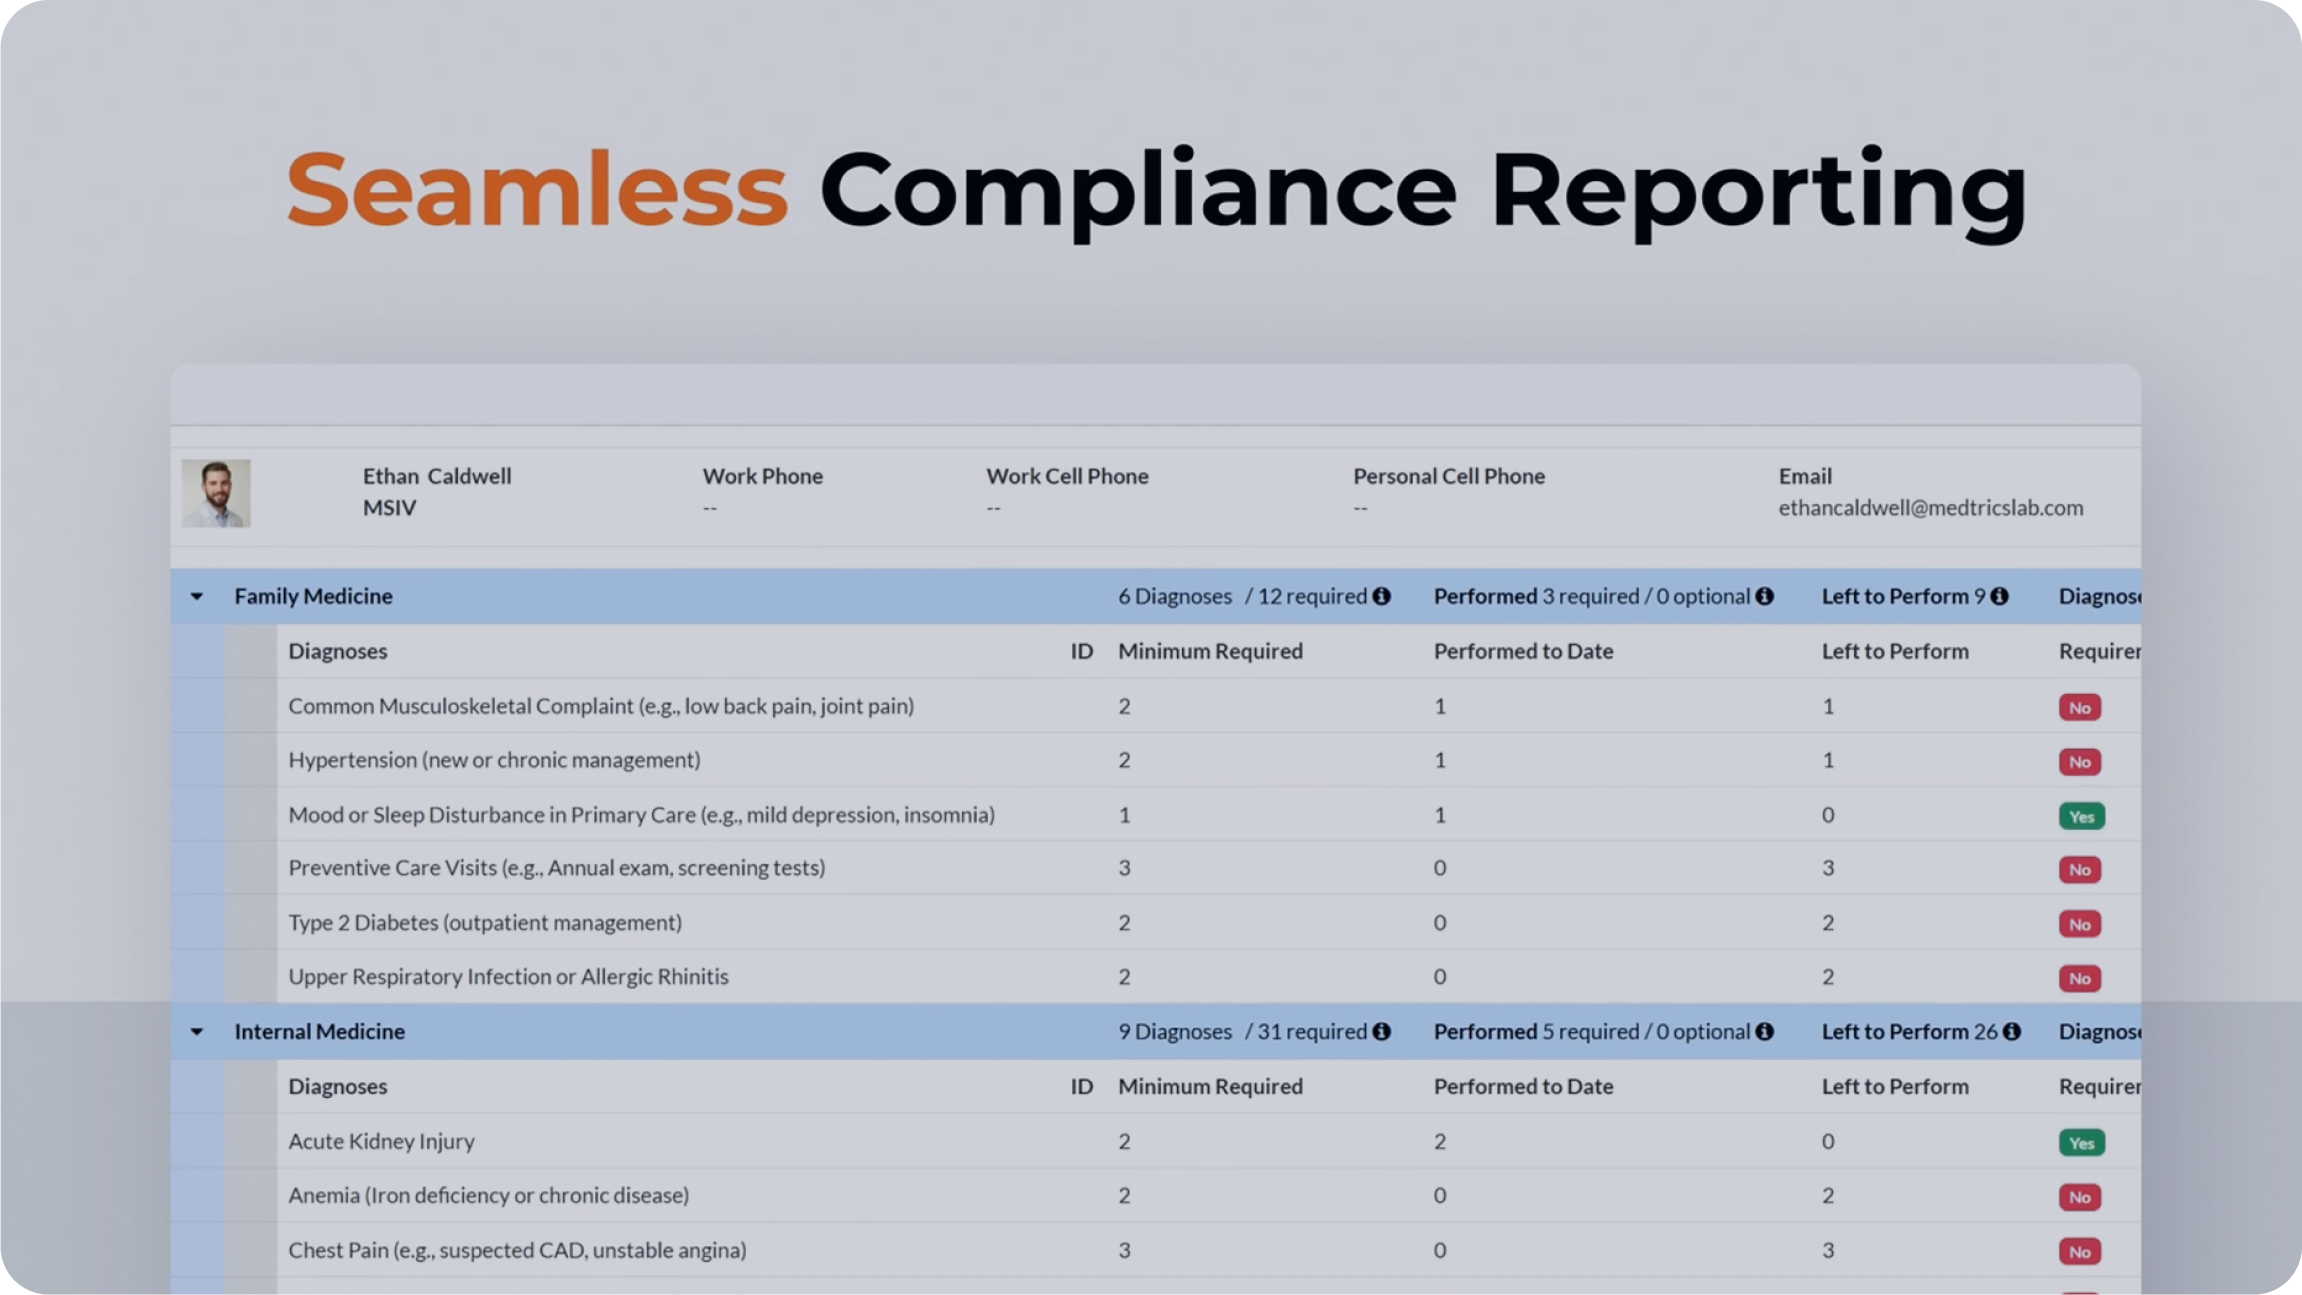This screenshot has height=1295, width=2302.
Task: Click the Family Medicine section header label
Action: (x=313, y=596)
